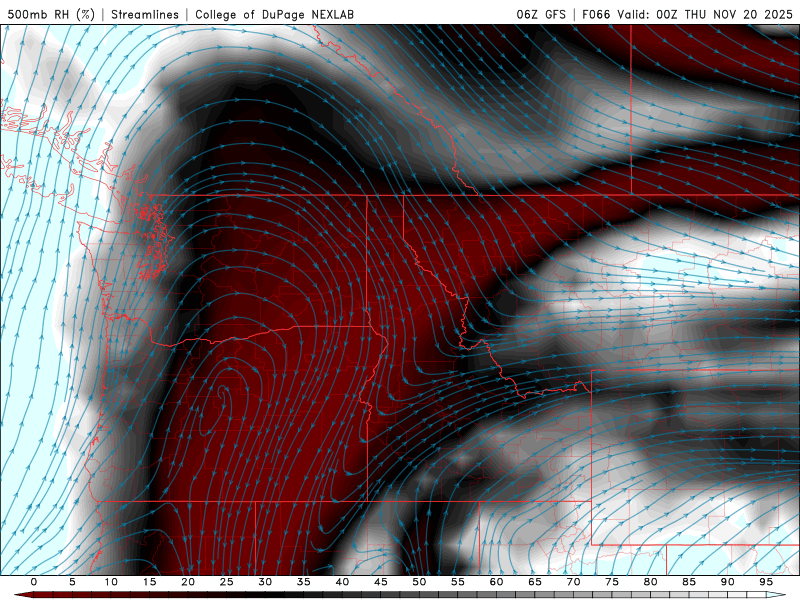Select the "06Z GFS" model run label

[541, 14]
